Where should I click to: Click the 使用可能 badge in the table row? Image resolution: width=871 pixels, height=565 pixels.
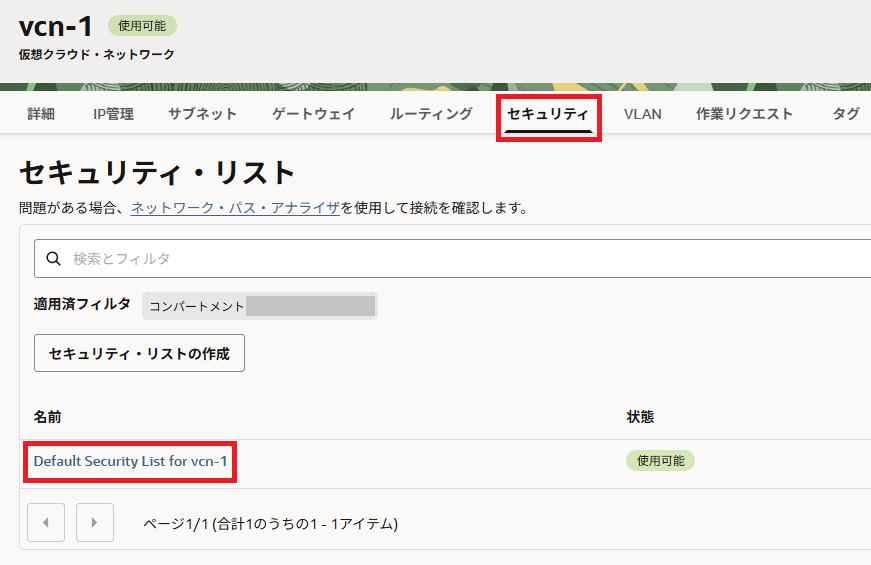(660, 461)
